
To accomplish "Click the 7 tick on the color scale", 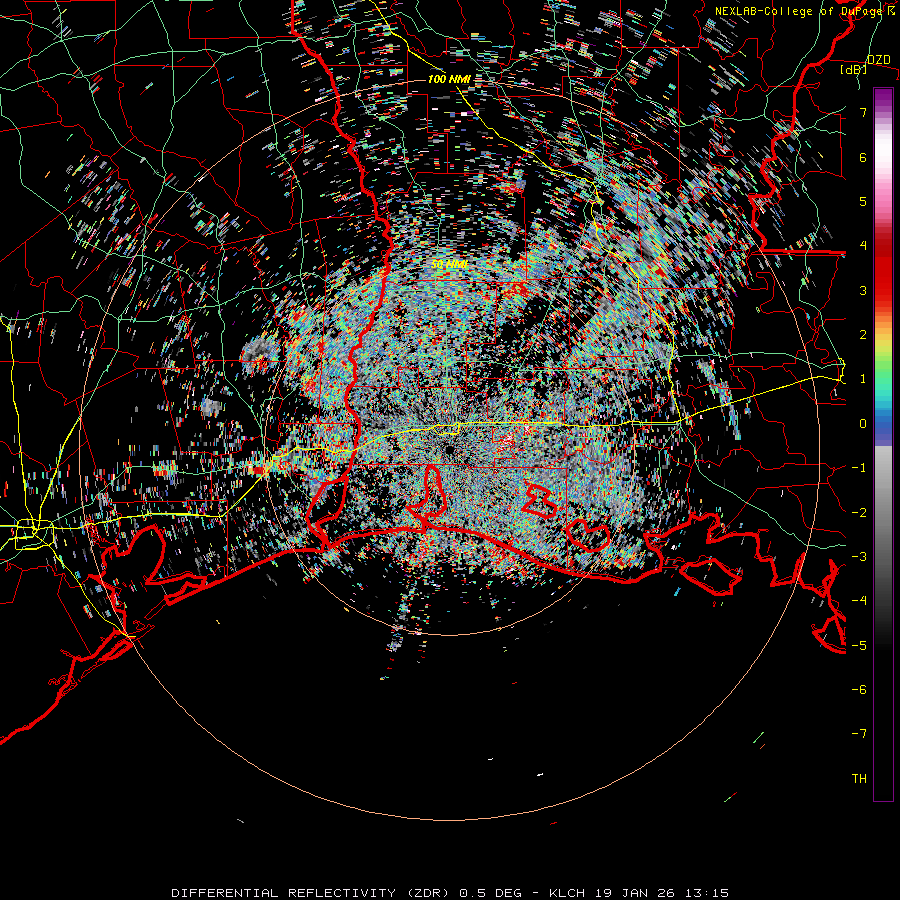I will tap(863, 112).
